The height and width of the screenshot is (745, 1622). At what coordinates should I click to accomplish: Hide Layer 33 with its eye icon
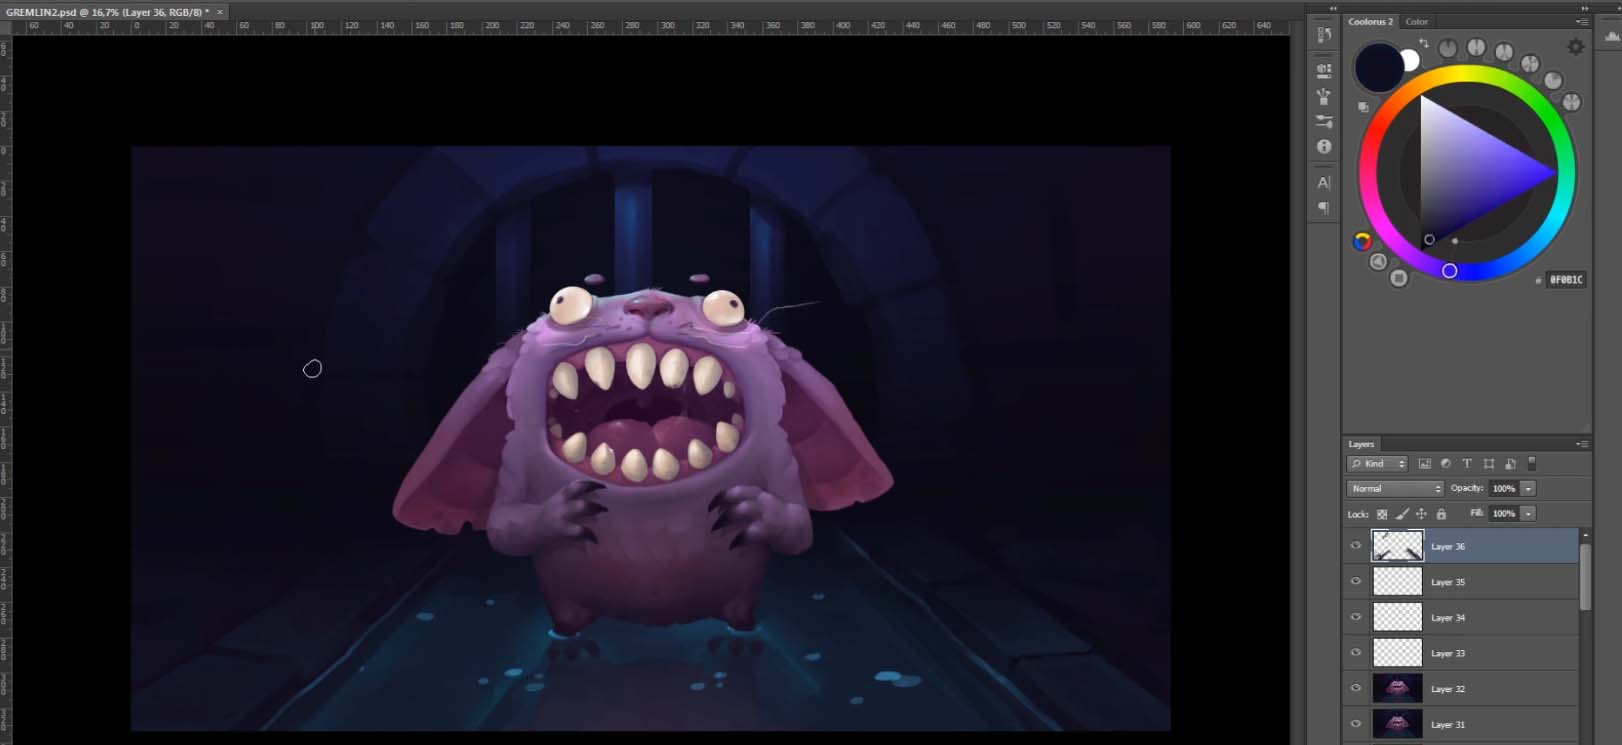point(1356,653)
